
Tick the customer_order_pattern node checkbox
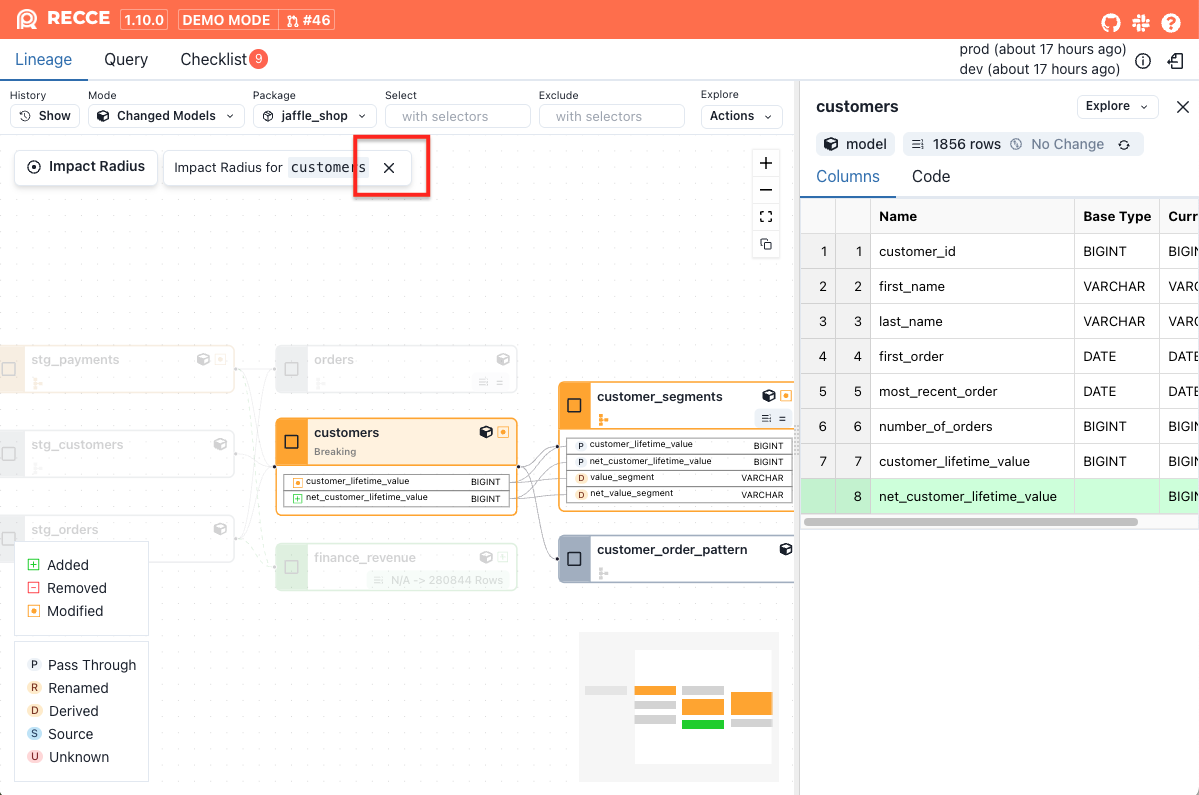pos(574,559)
